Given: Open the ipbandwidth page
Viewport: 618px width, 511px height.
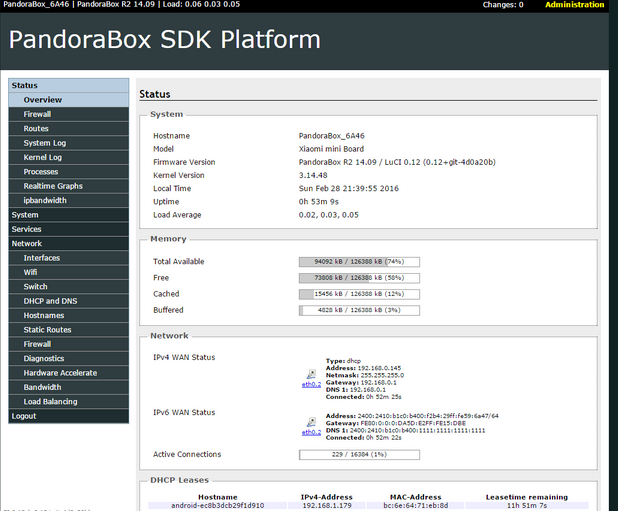Looking at the screenshot, I should tap(69, 201).
